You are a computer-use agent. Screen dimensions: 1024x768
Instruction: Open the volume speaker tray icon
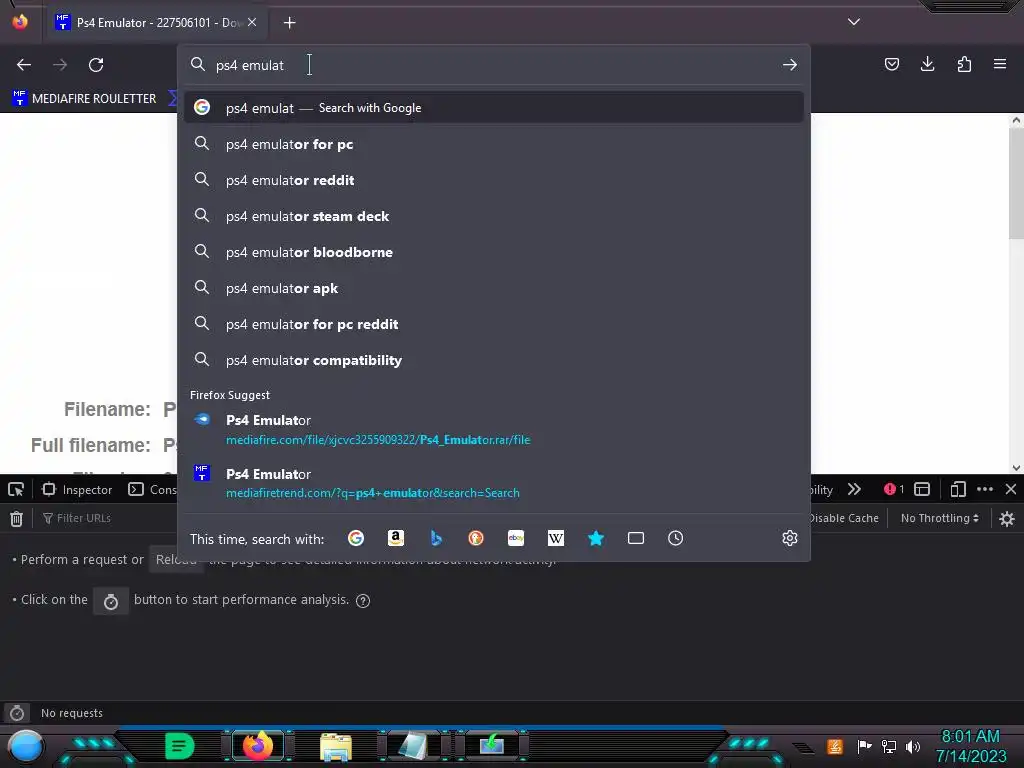(912, 746)
